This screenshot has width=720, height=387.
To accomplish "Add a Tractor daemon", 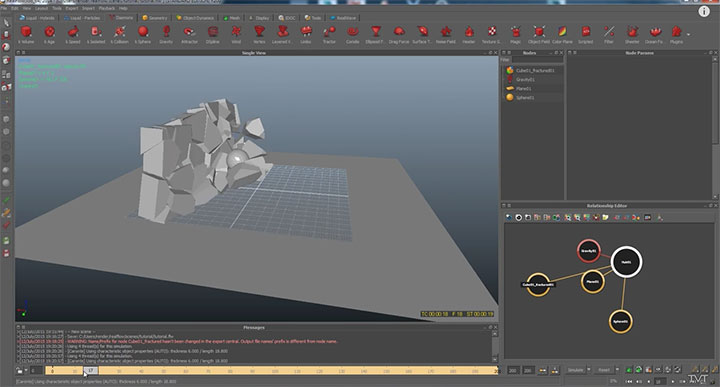I will [x=329, y=34].
